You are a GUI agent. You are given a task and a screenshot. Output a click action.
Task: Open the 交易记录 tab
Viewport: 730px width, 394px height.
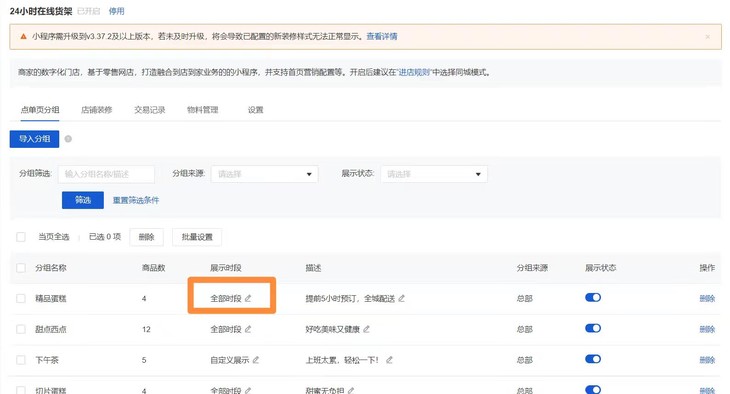(149, 110)
